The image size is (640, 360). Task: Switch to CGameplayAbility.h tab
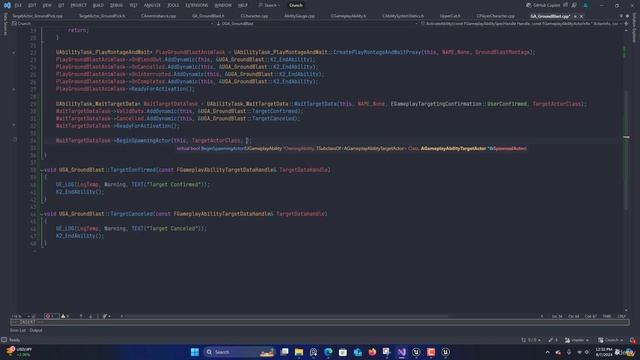[x=349, y=16]
